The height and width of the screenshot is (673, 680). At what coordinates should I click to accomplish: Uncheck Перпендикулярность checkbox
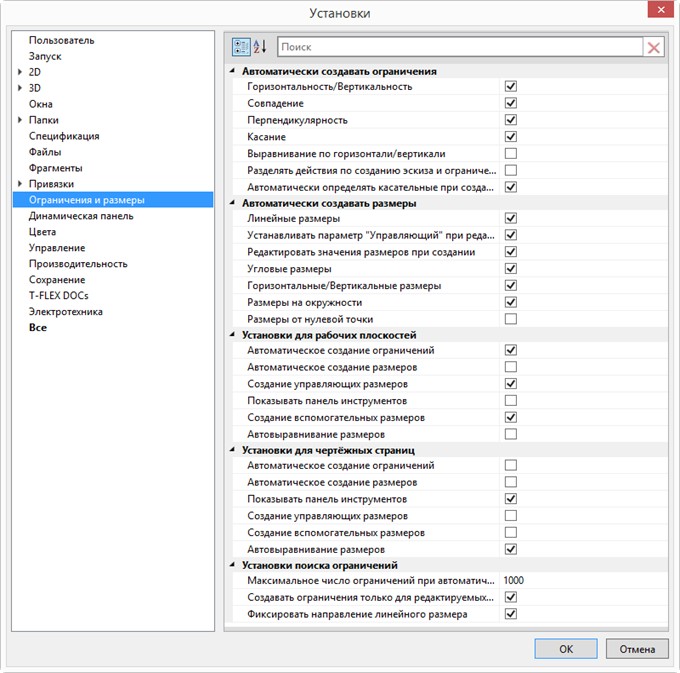[x=511, y=120]
